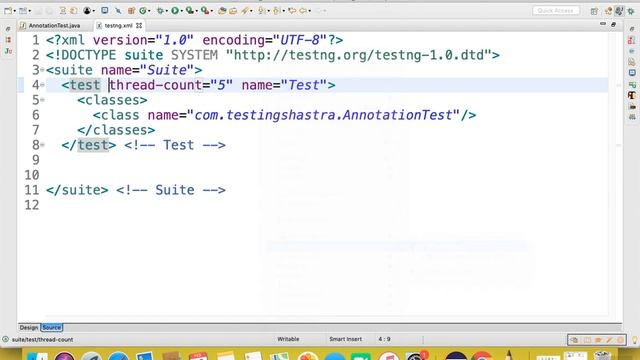Click the "Smart Insert" status bar entry
640x360 pixels.
tap(345, 339)
